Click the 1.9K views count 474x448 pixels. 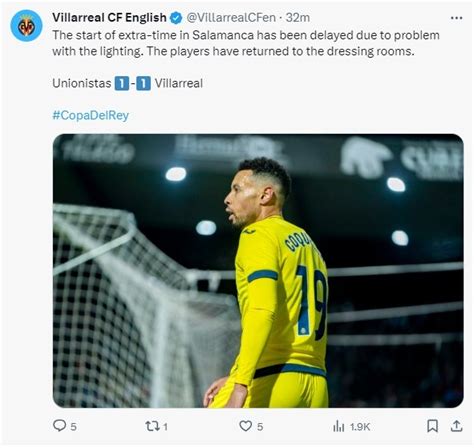[x=360, y=427]
